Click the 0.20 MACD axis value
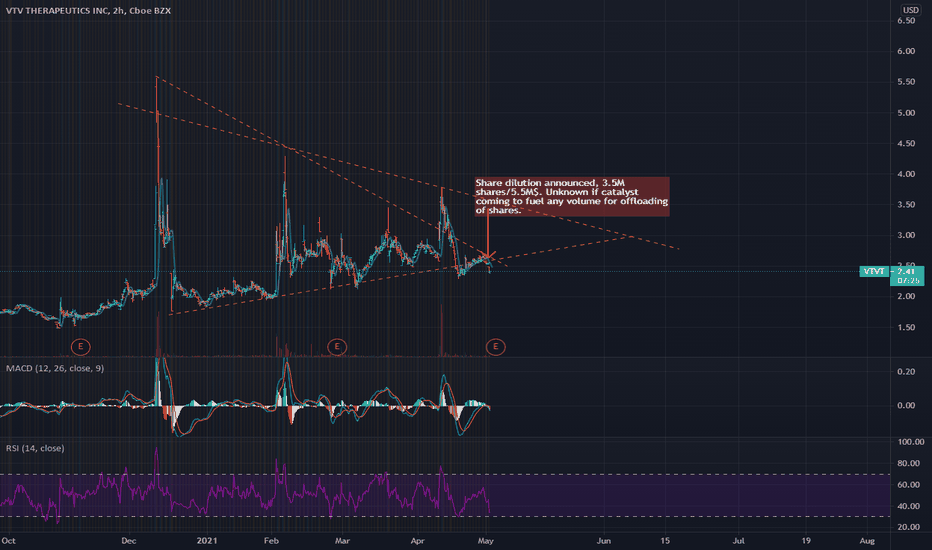The width and height of the screenshot is (932, 550). click(x=906, y=372)
